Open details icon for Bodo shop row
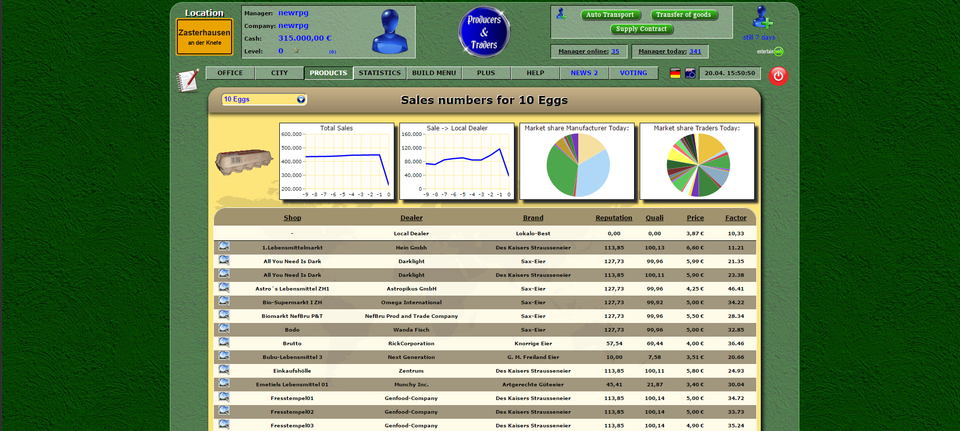This screenshot has height=431, width=960. [x=224, y=328]
